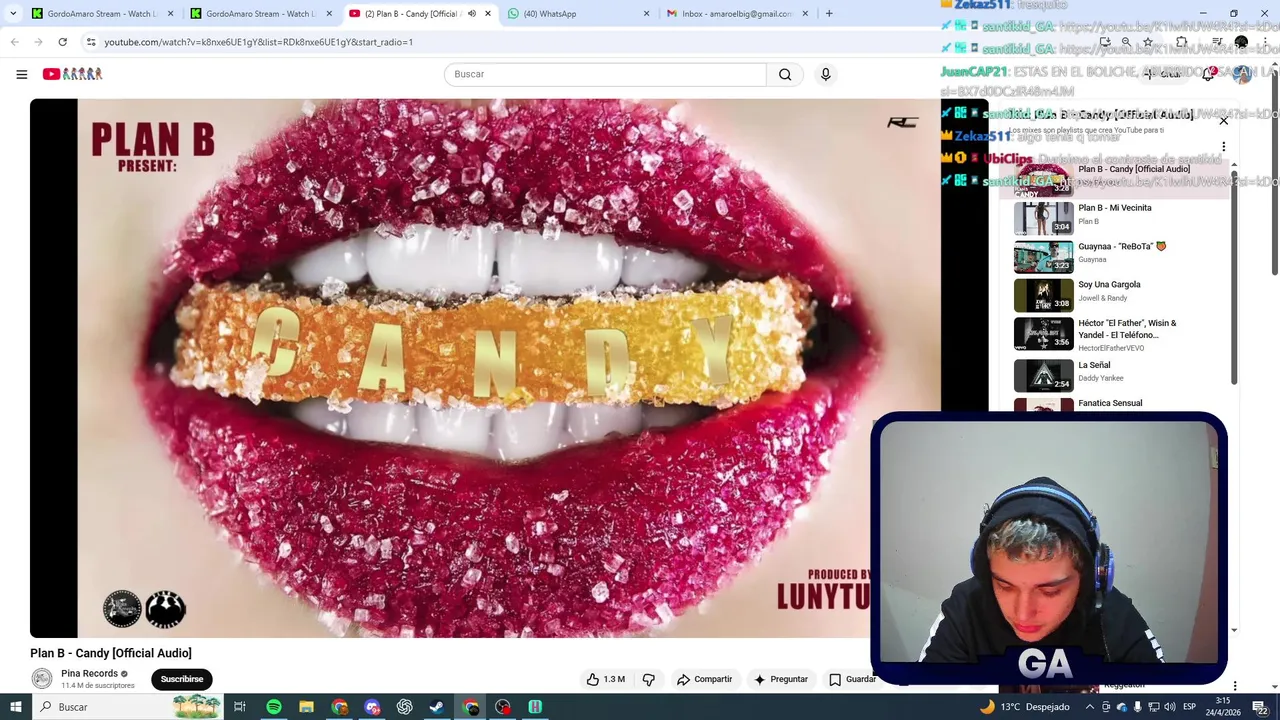Image resolution: width=1280 pixels, height=720 pixels.
Task: Dislike the video with thumbs down
Action: [x=648, y=679]
